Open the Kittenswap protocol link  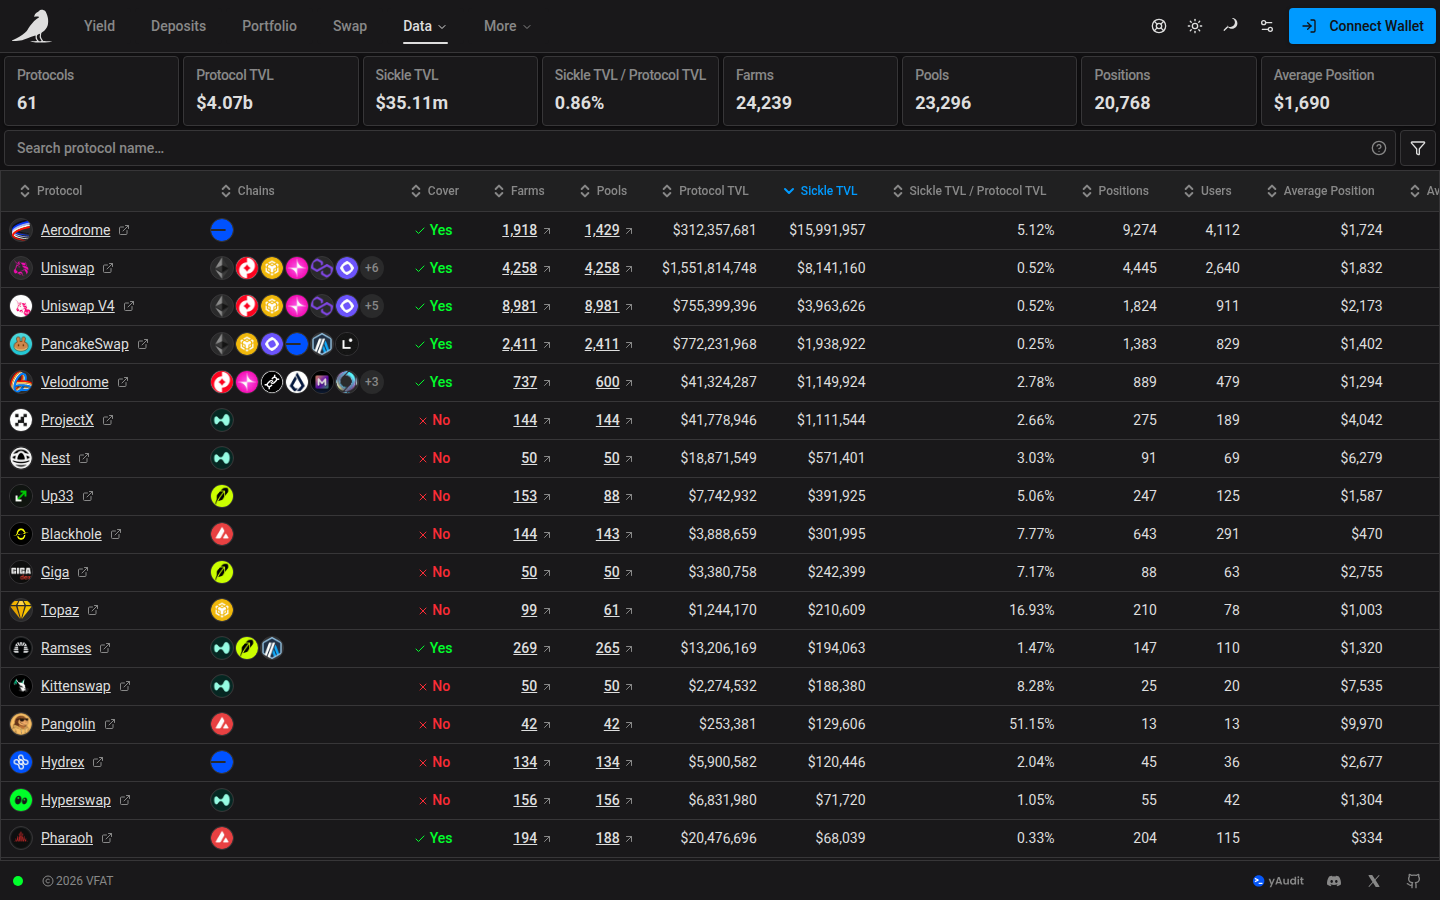tap(76, 686)
